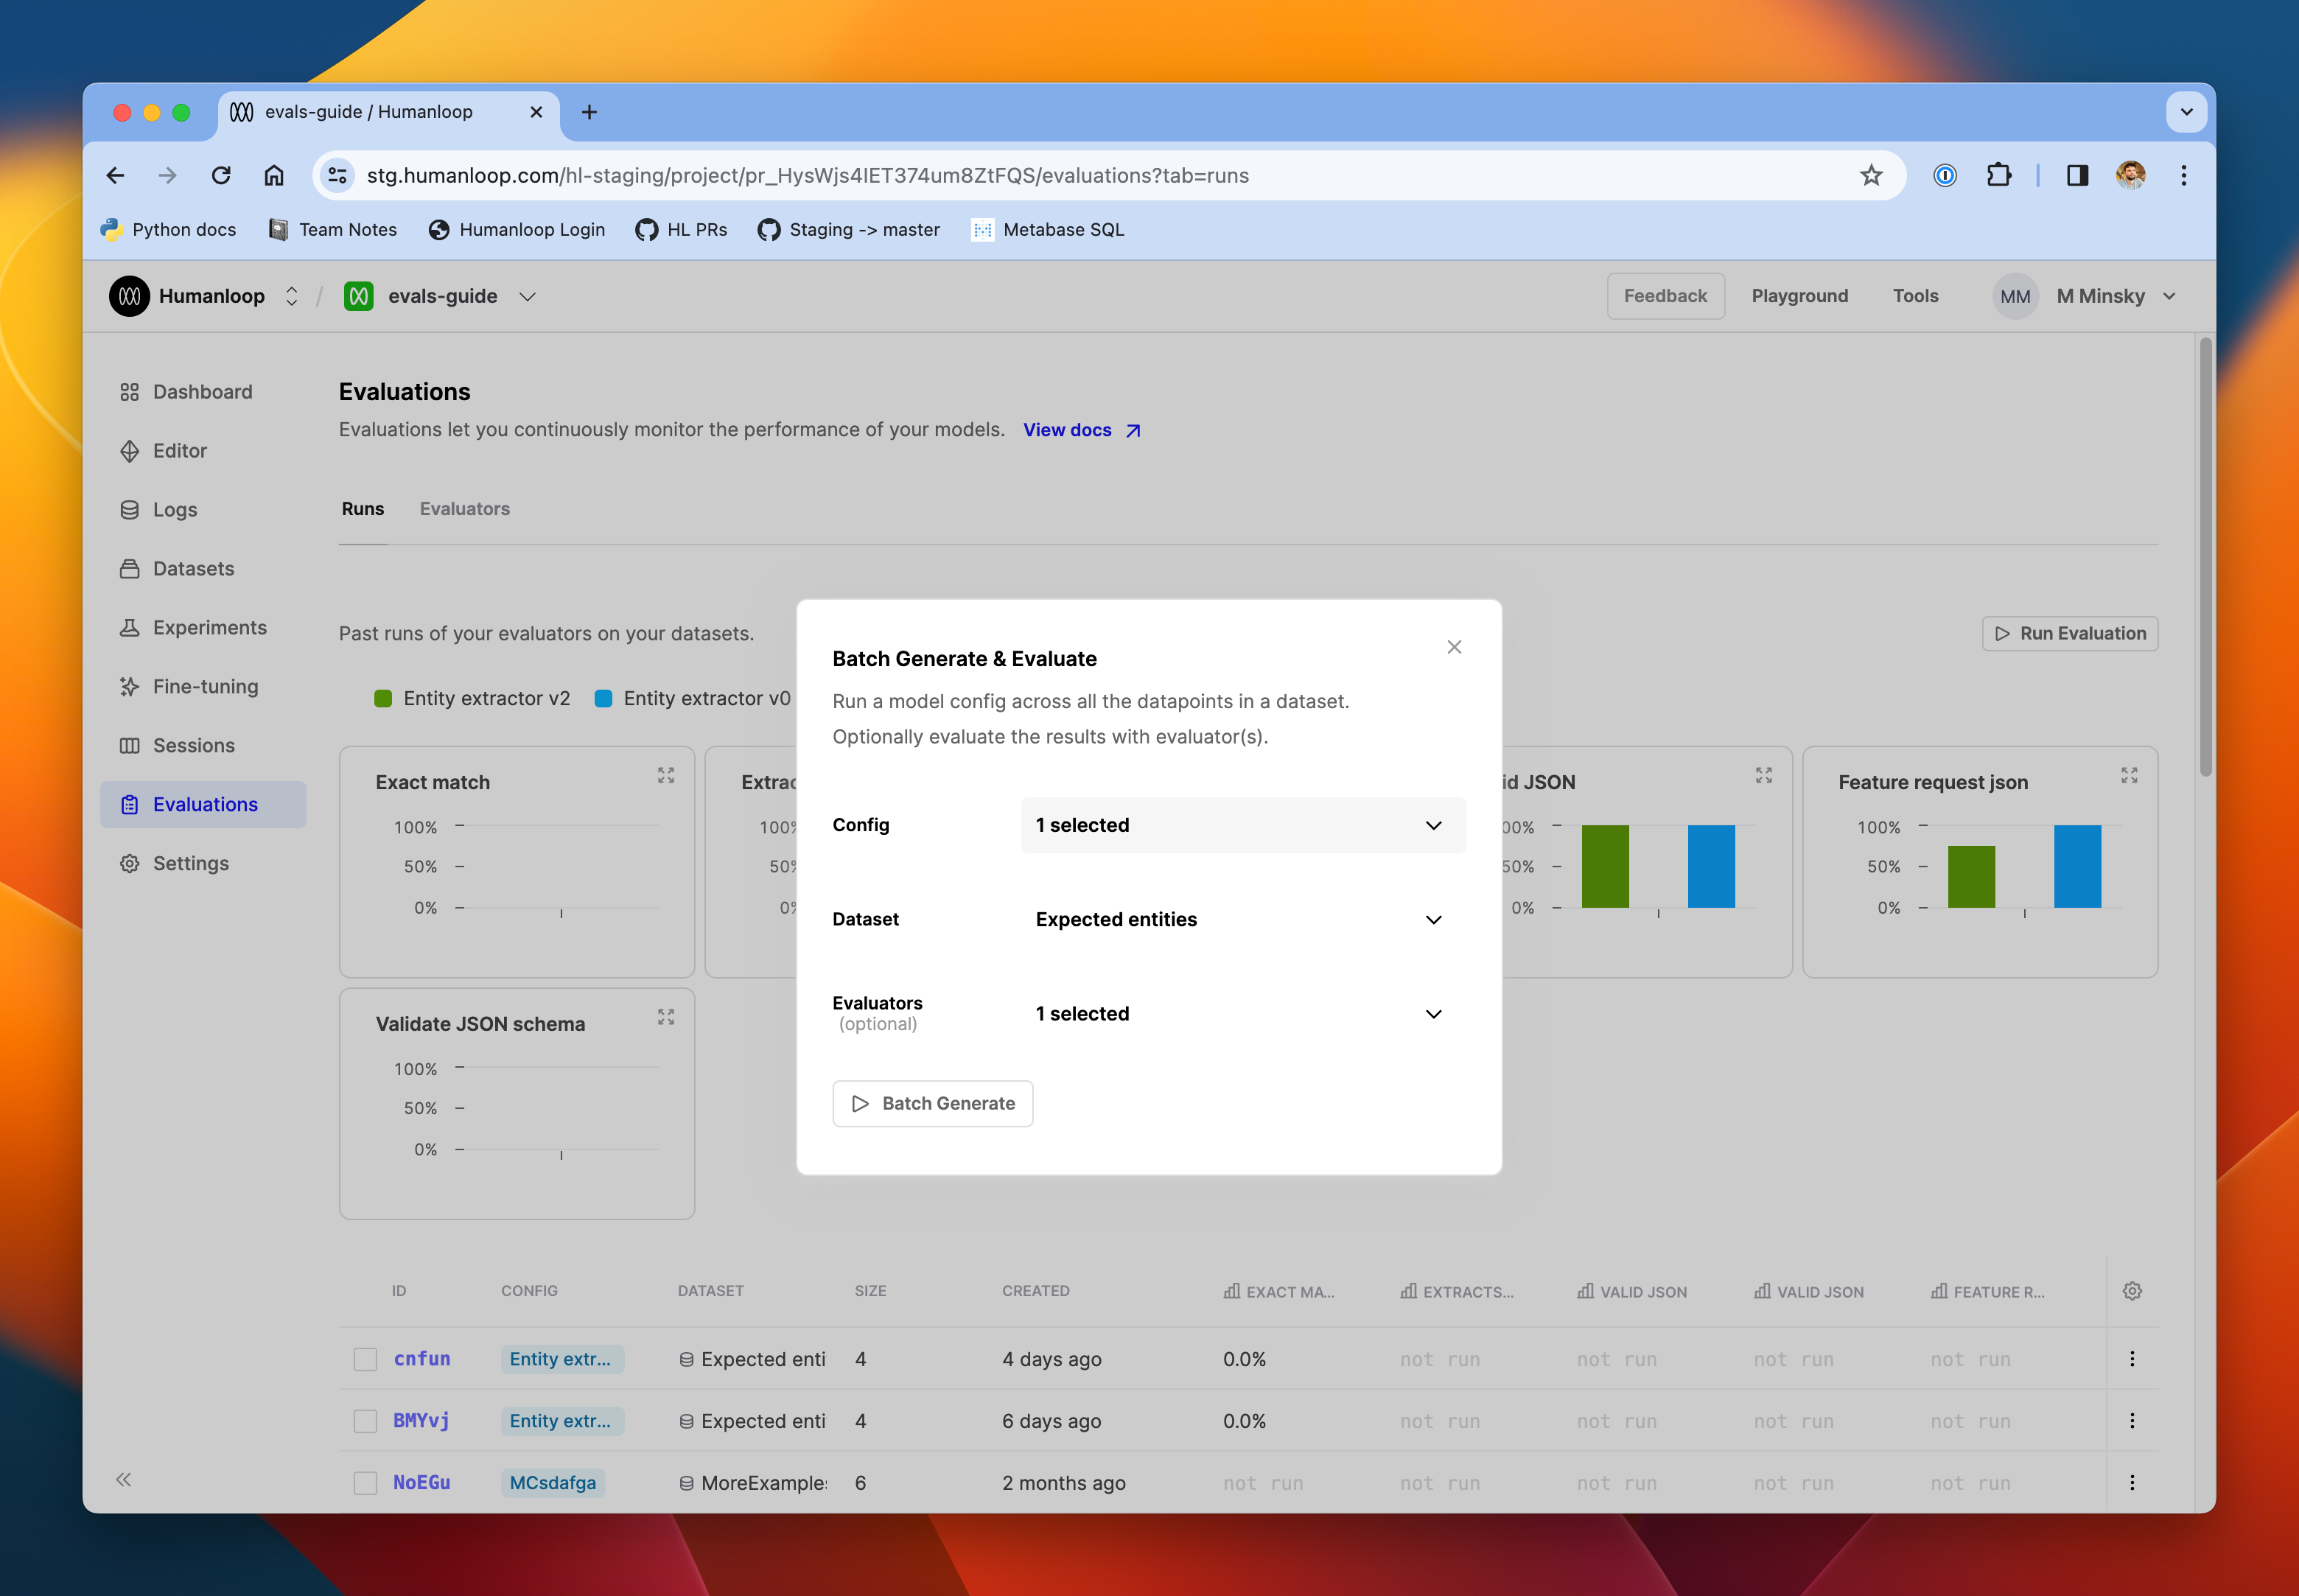Toggle Entity extractor v2 legend swatch
2299x1596 pixels.
click(x=383, y=698)
